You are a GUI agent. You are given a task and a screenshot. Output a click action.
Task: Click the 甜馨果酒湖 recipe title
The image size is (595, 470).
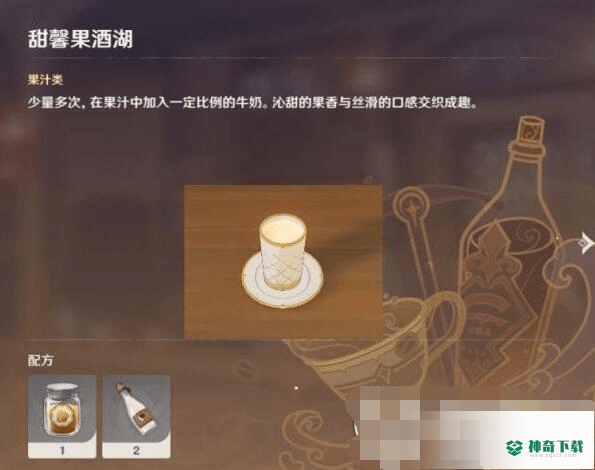(x=80, y=38)
